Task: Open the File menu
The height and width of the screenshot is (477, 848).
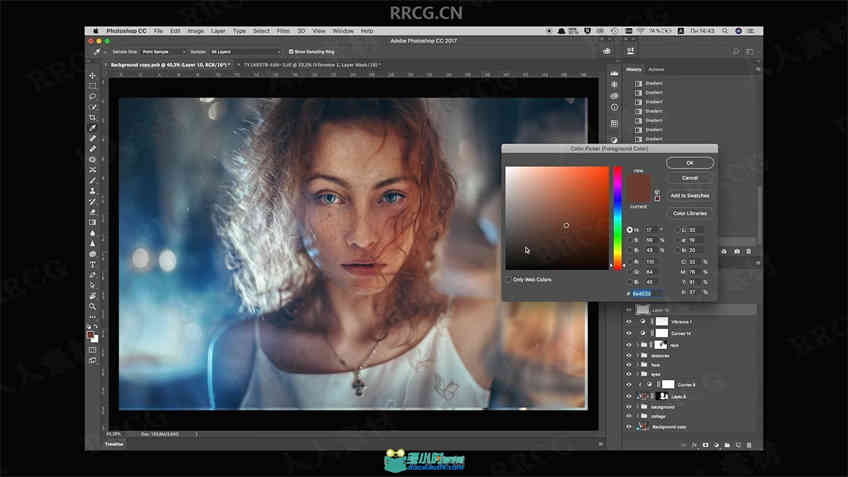Action: click(158, 31)
